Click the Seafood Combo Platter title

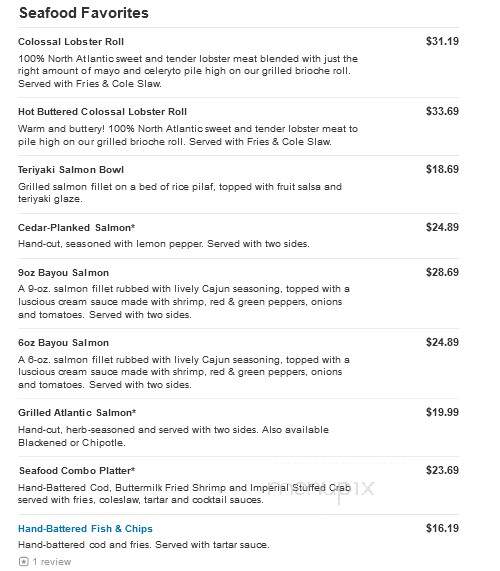click(x=77, y=470)
